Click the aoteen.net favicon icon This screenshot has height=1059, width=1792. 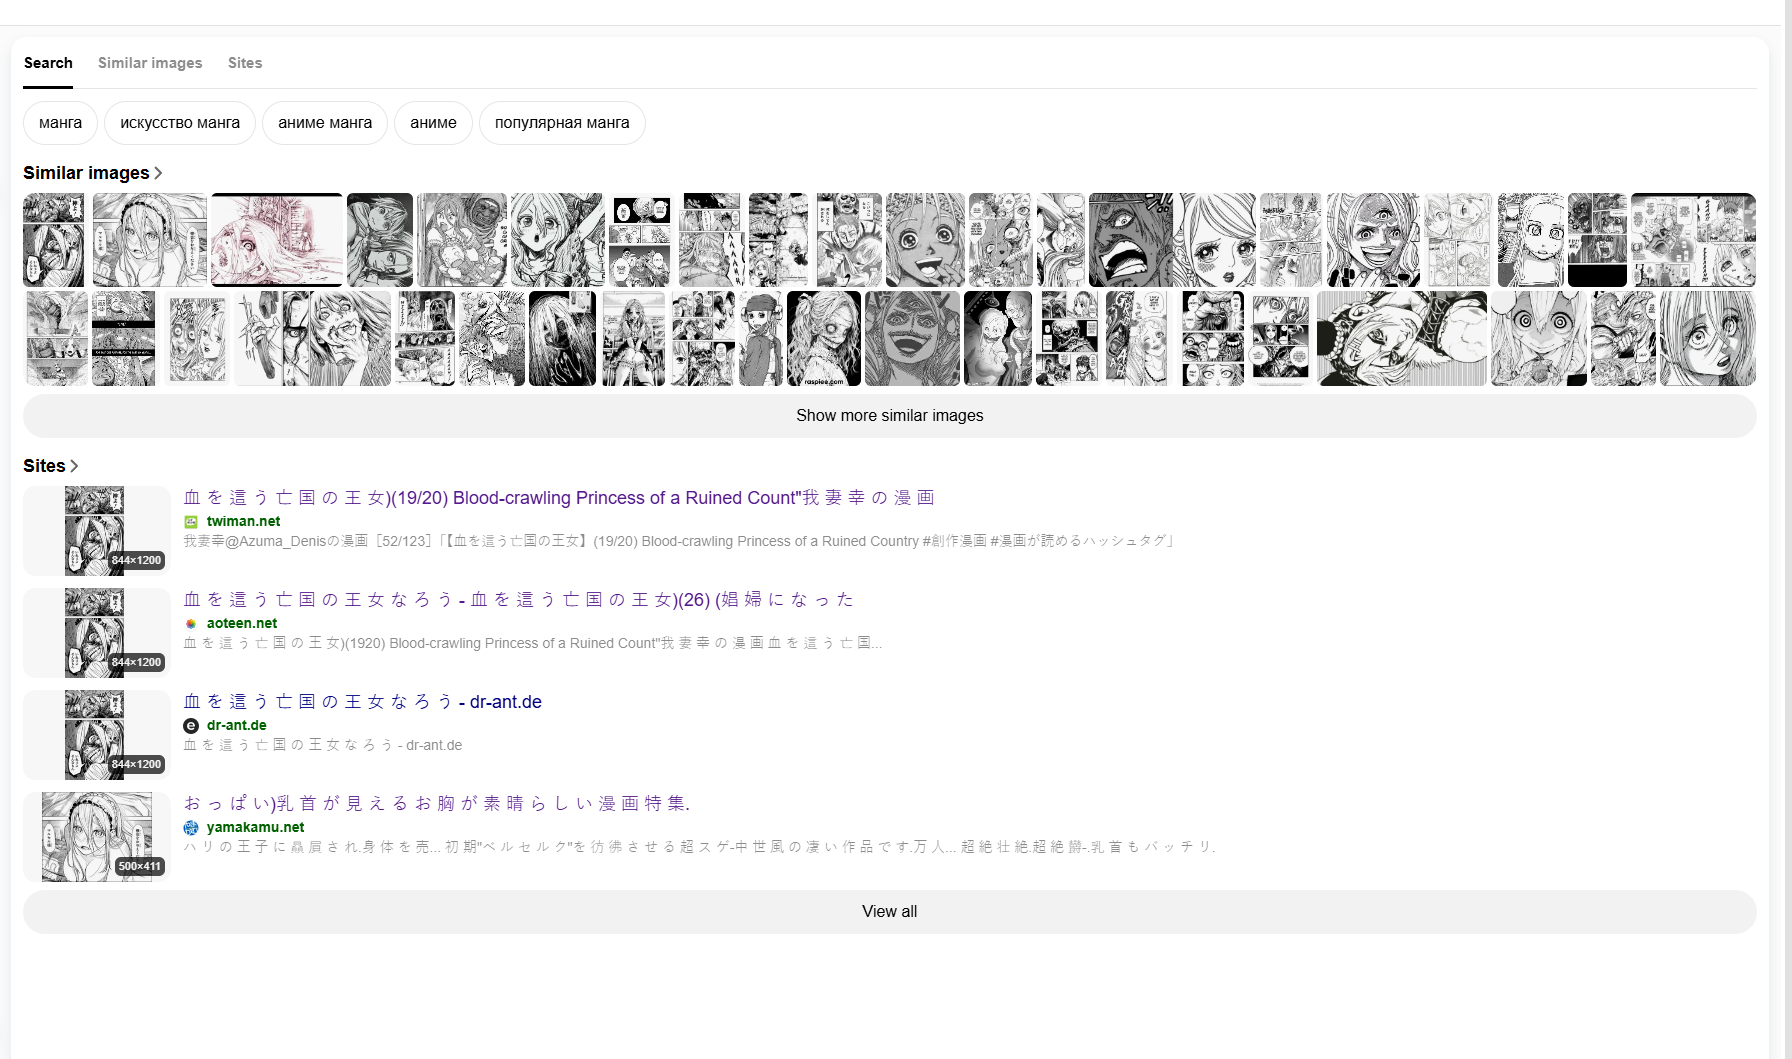[x=191, y=623]
